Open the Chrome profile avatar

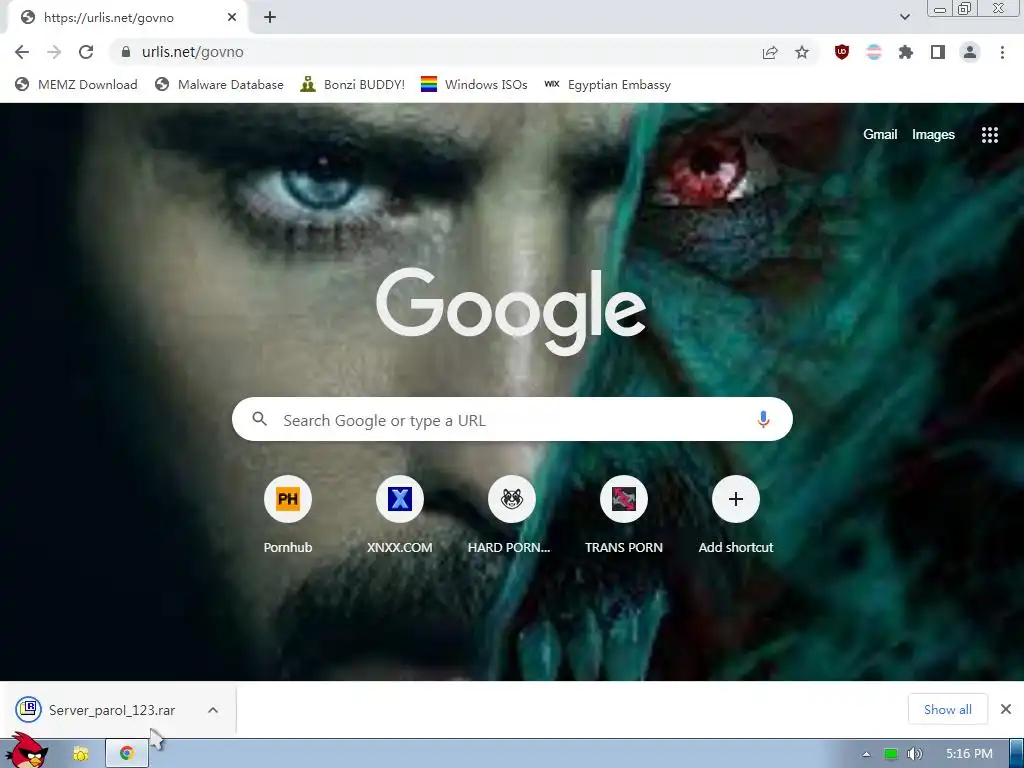coord(970,52)
